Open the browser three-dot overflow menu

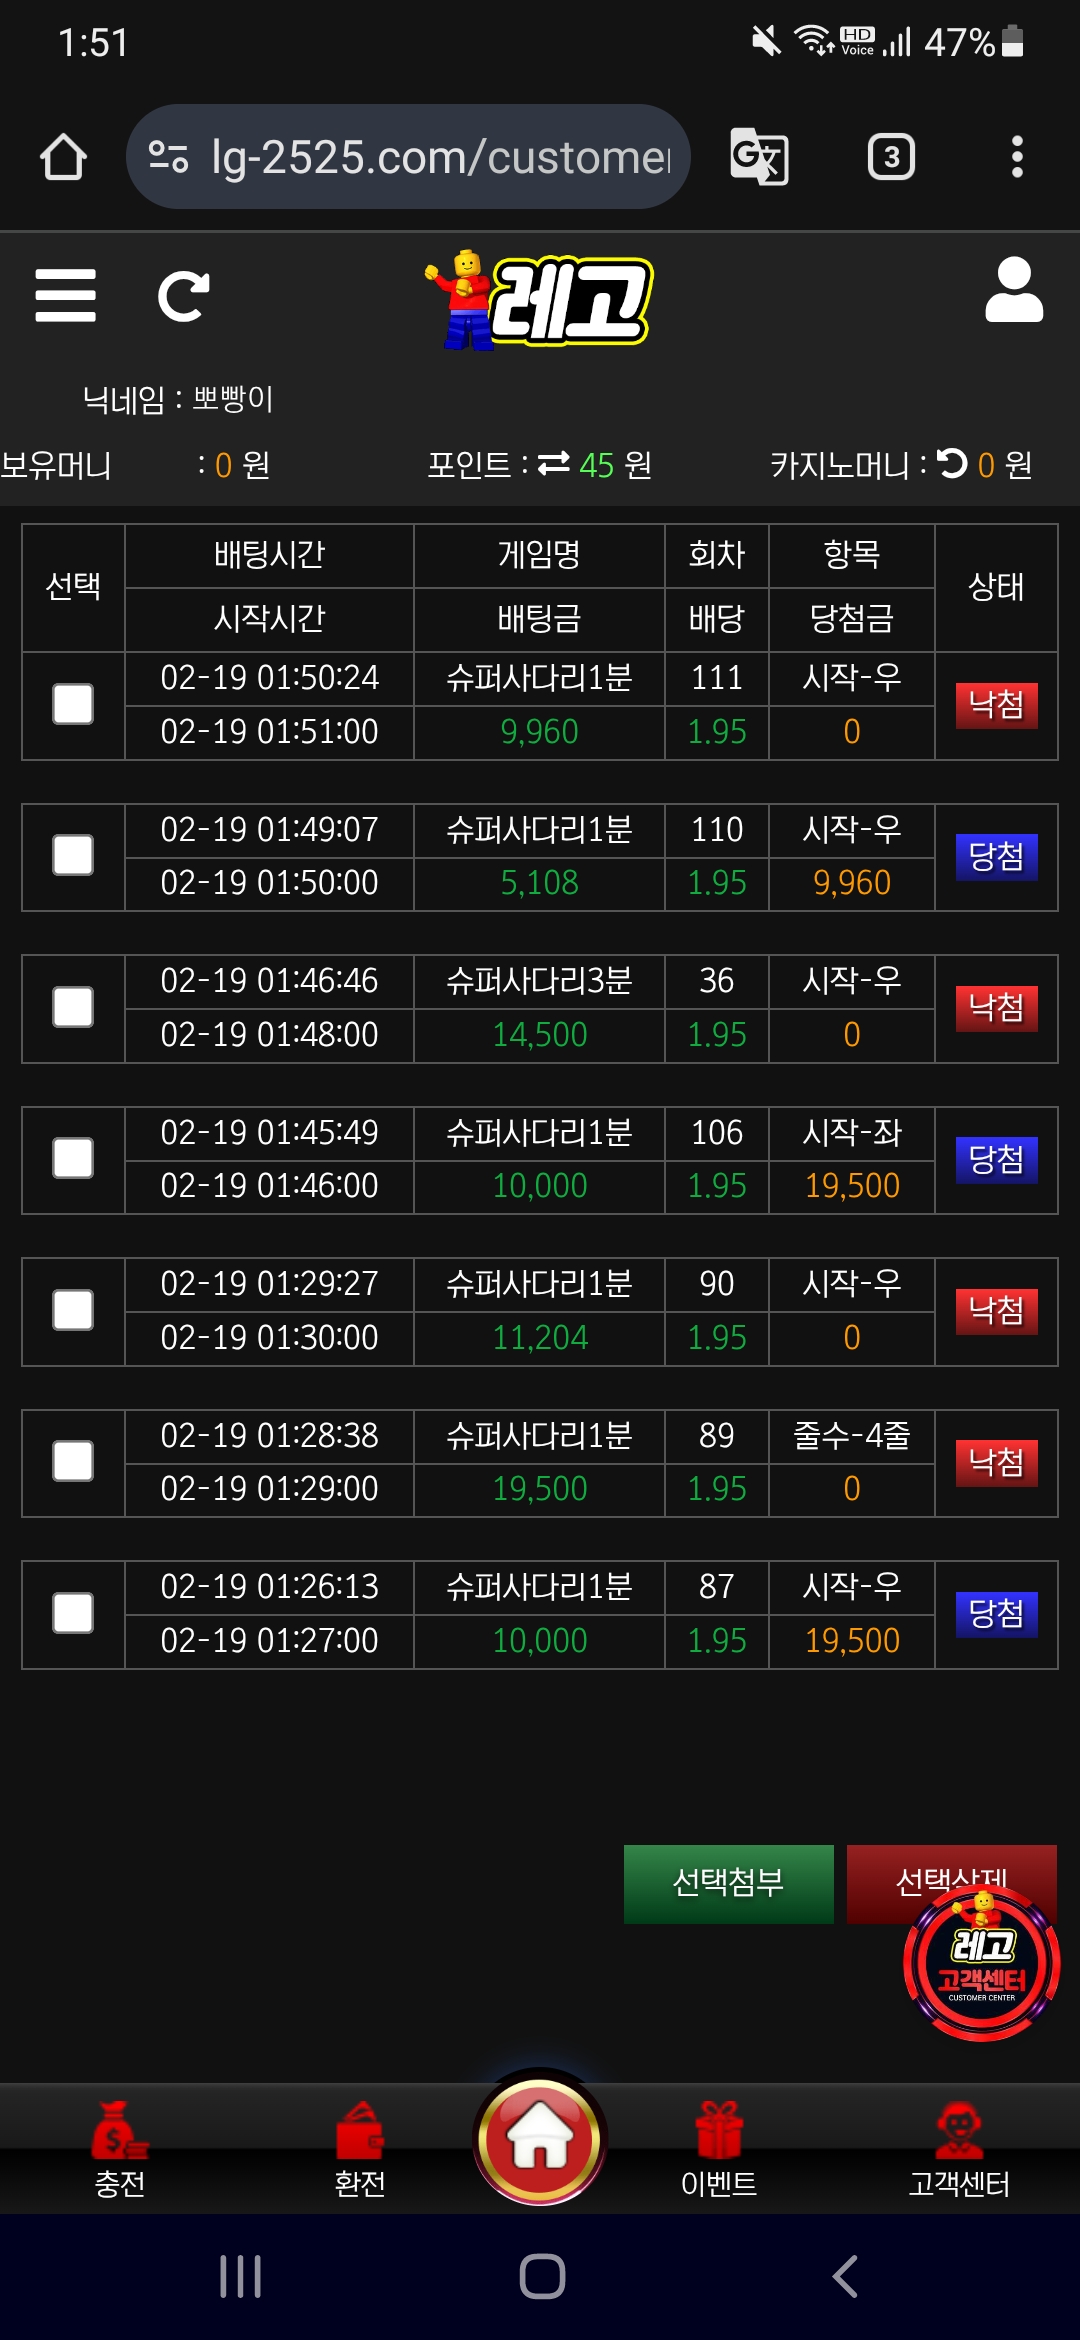click(x=1017, y=157)
